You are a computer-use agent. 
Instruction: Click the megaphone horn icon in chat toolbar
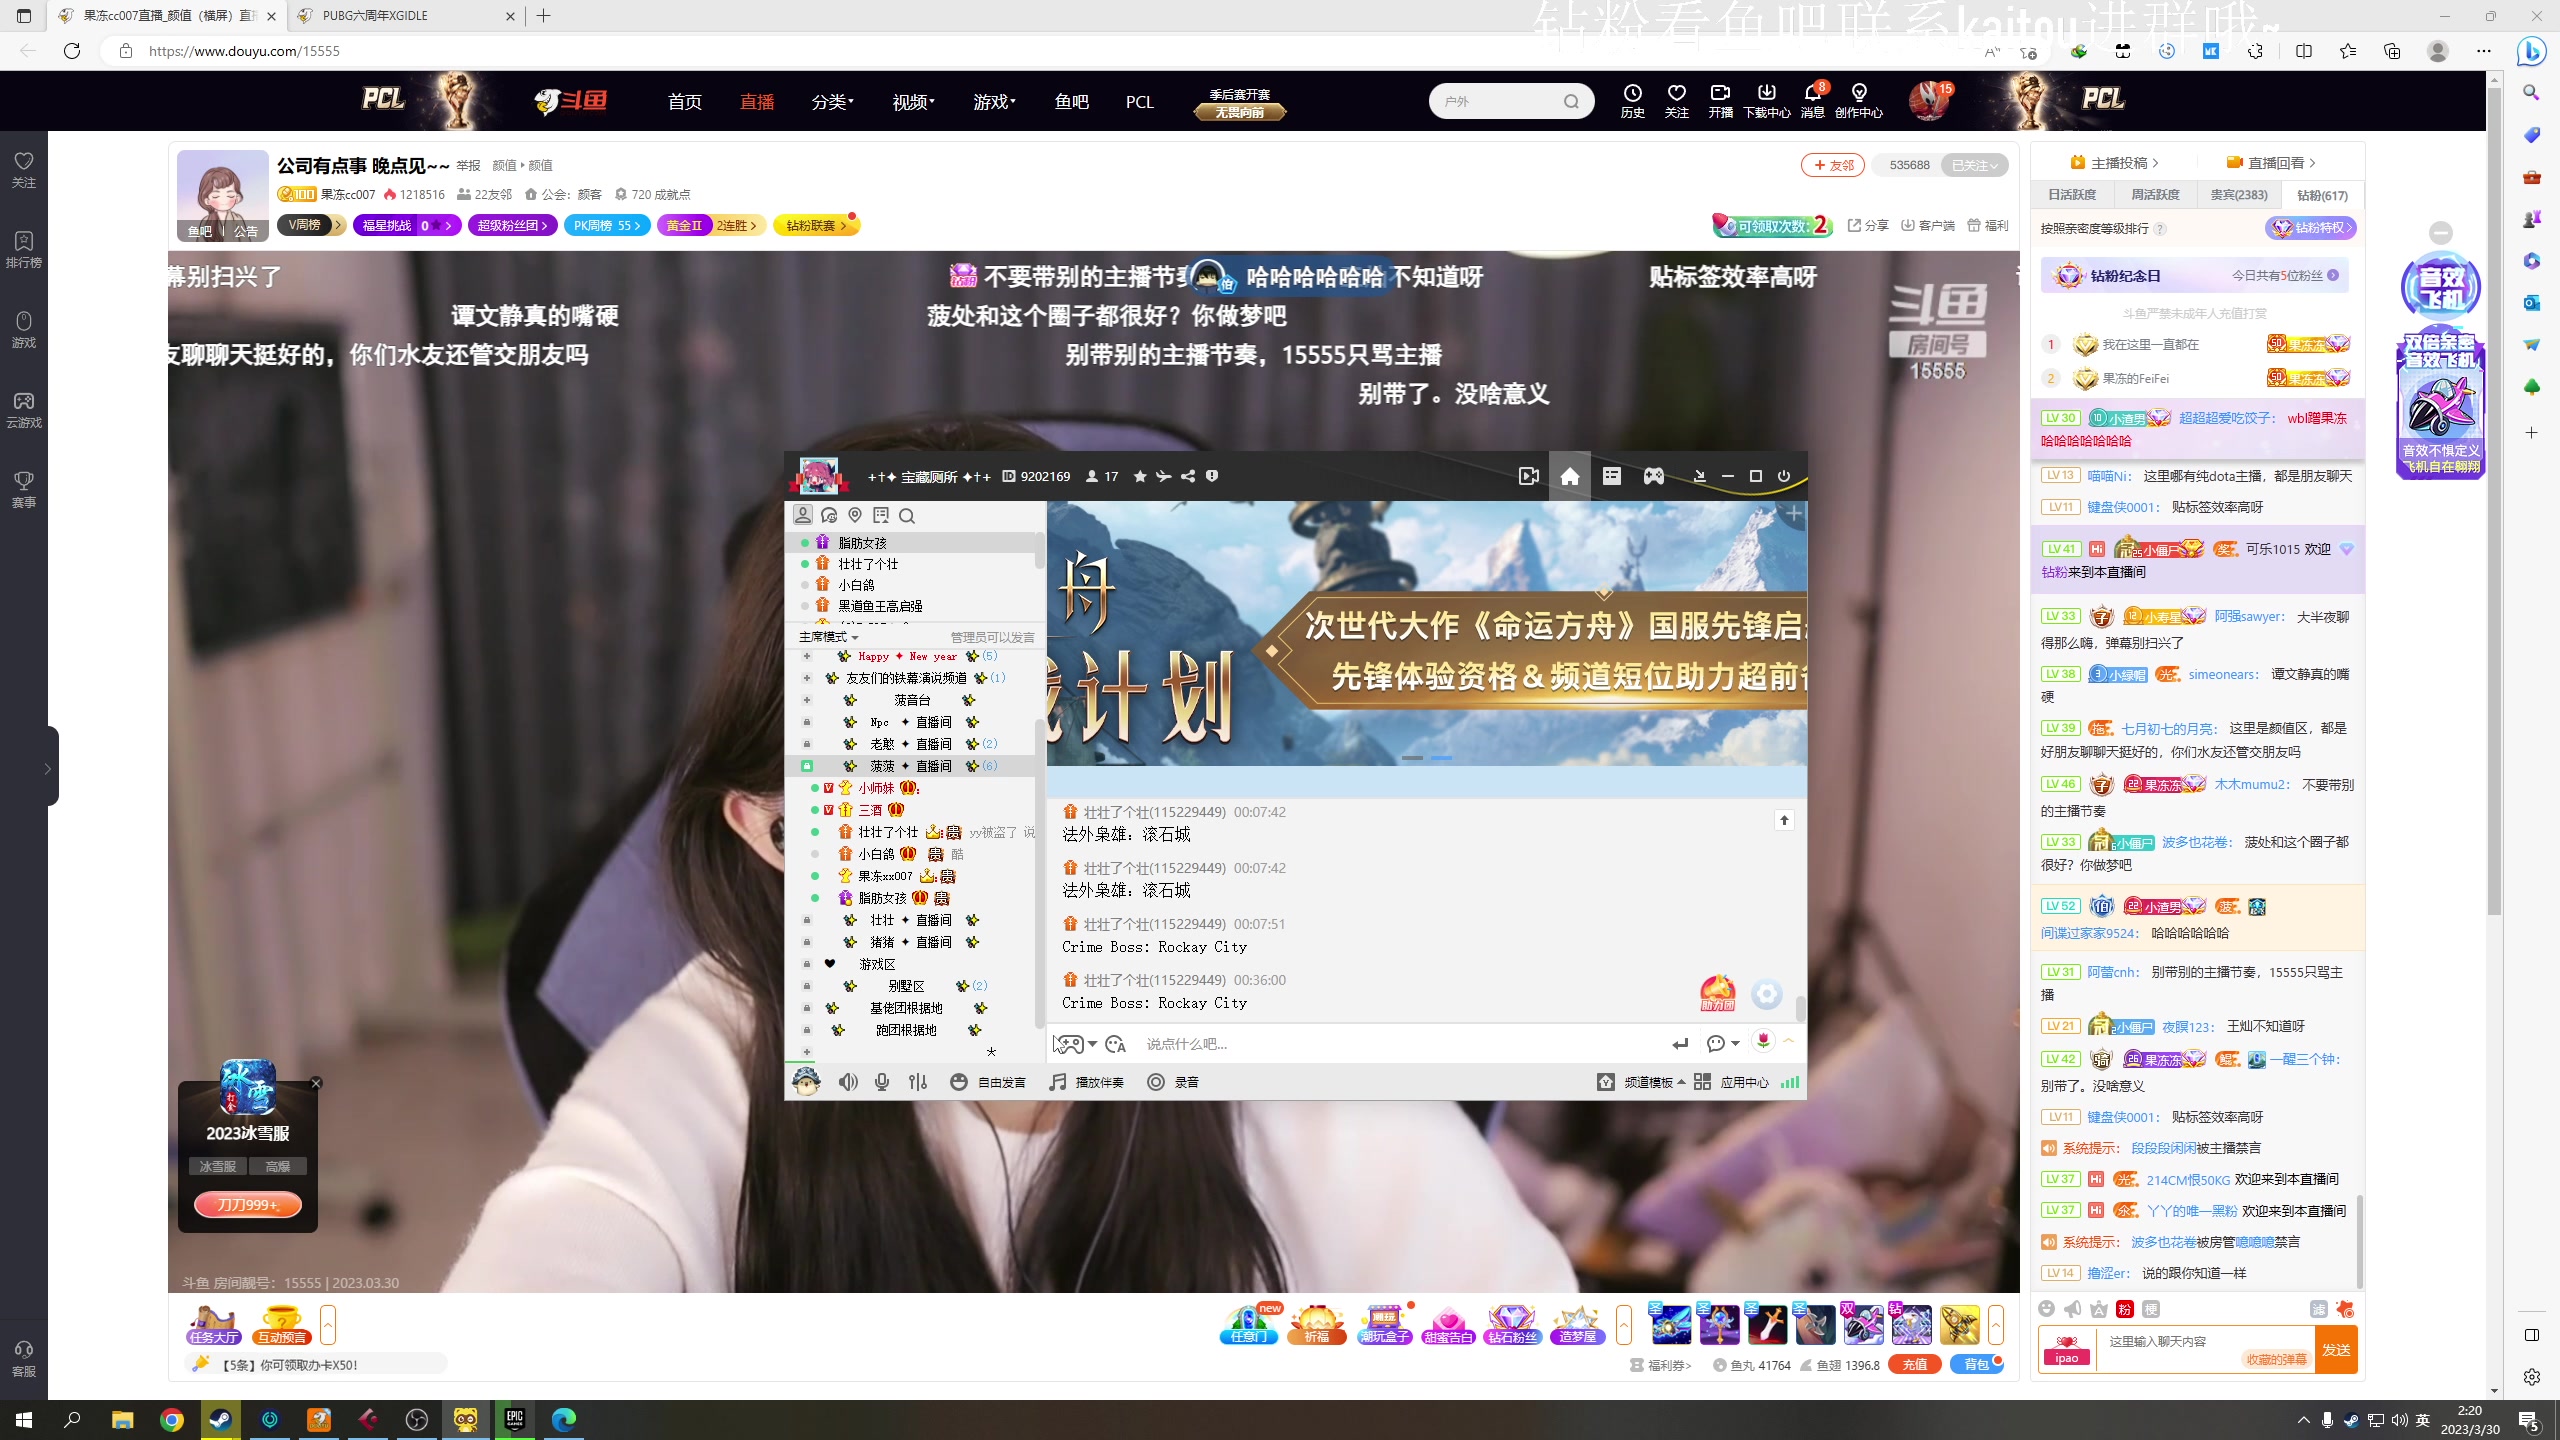pyautogui.click(x=2072, y=1309)
